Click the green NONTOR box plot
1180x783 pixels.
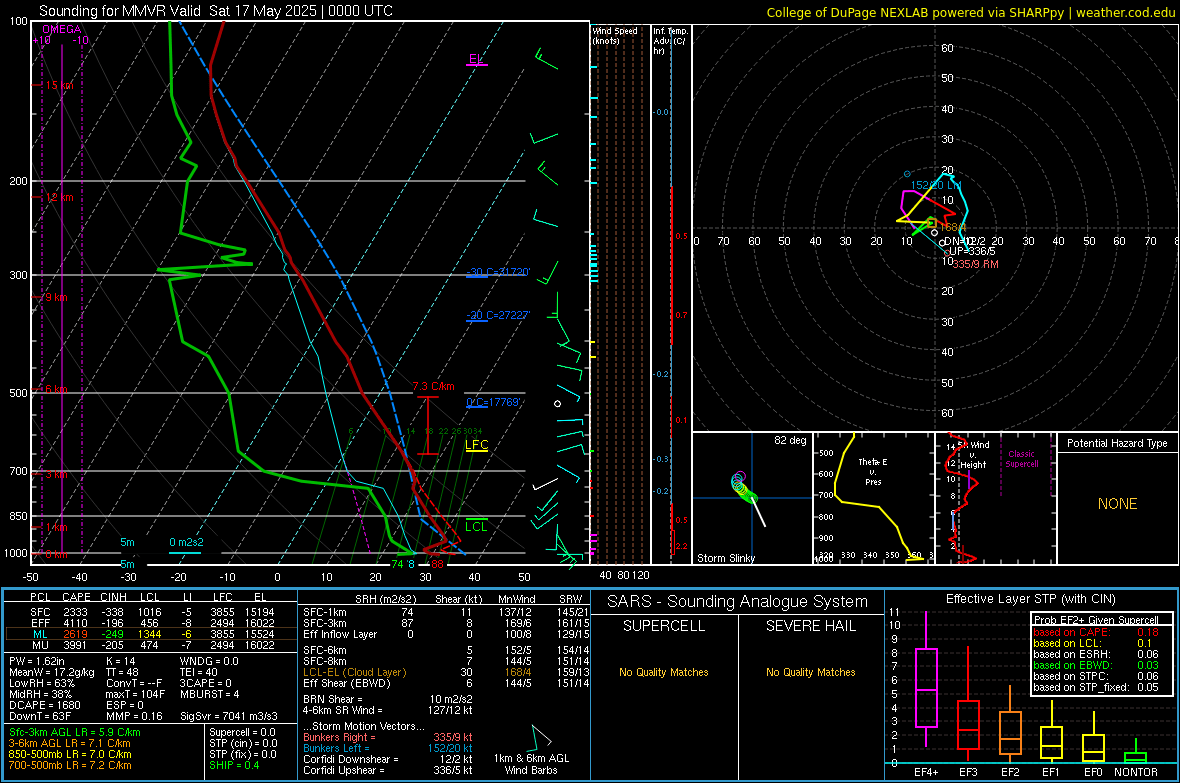coord(1135,753)
